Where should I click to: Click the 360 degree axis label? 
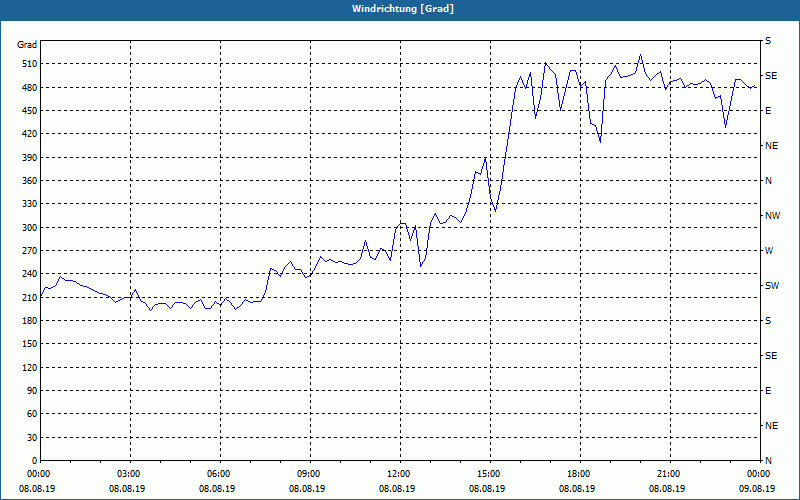[30, 181]
